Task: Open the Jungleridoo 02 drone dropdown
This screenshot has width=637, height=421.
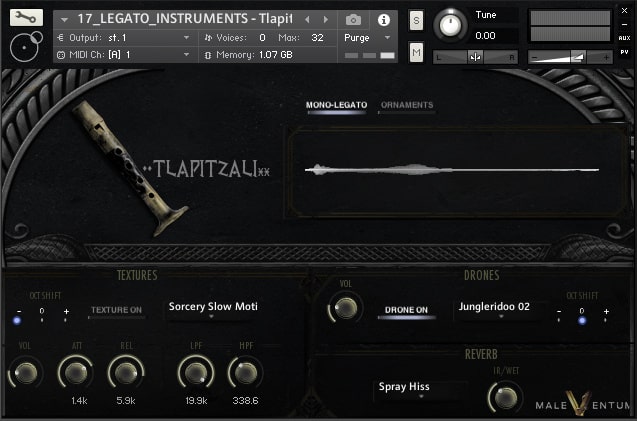Action: [500, 308]
